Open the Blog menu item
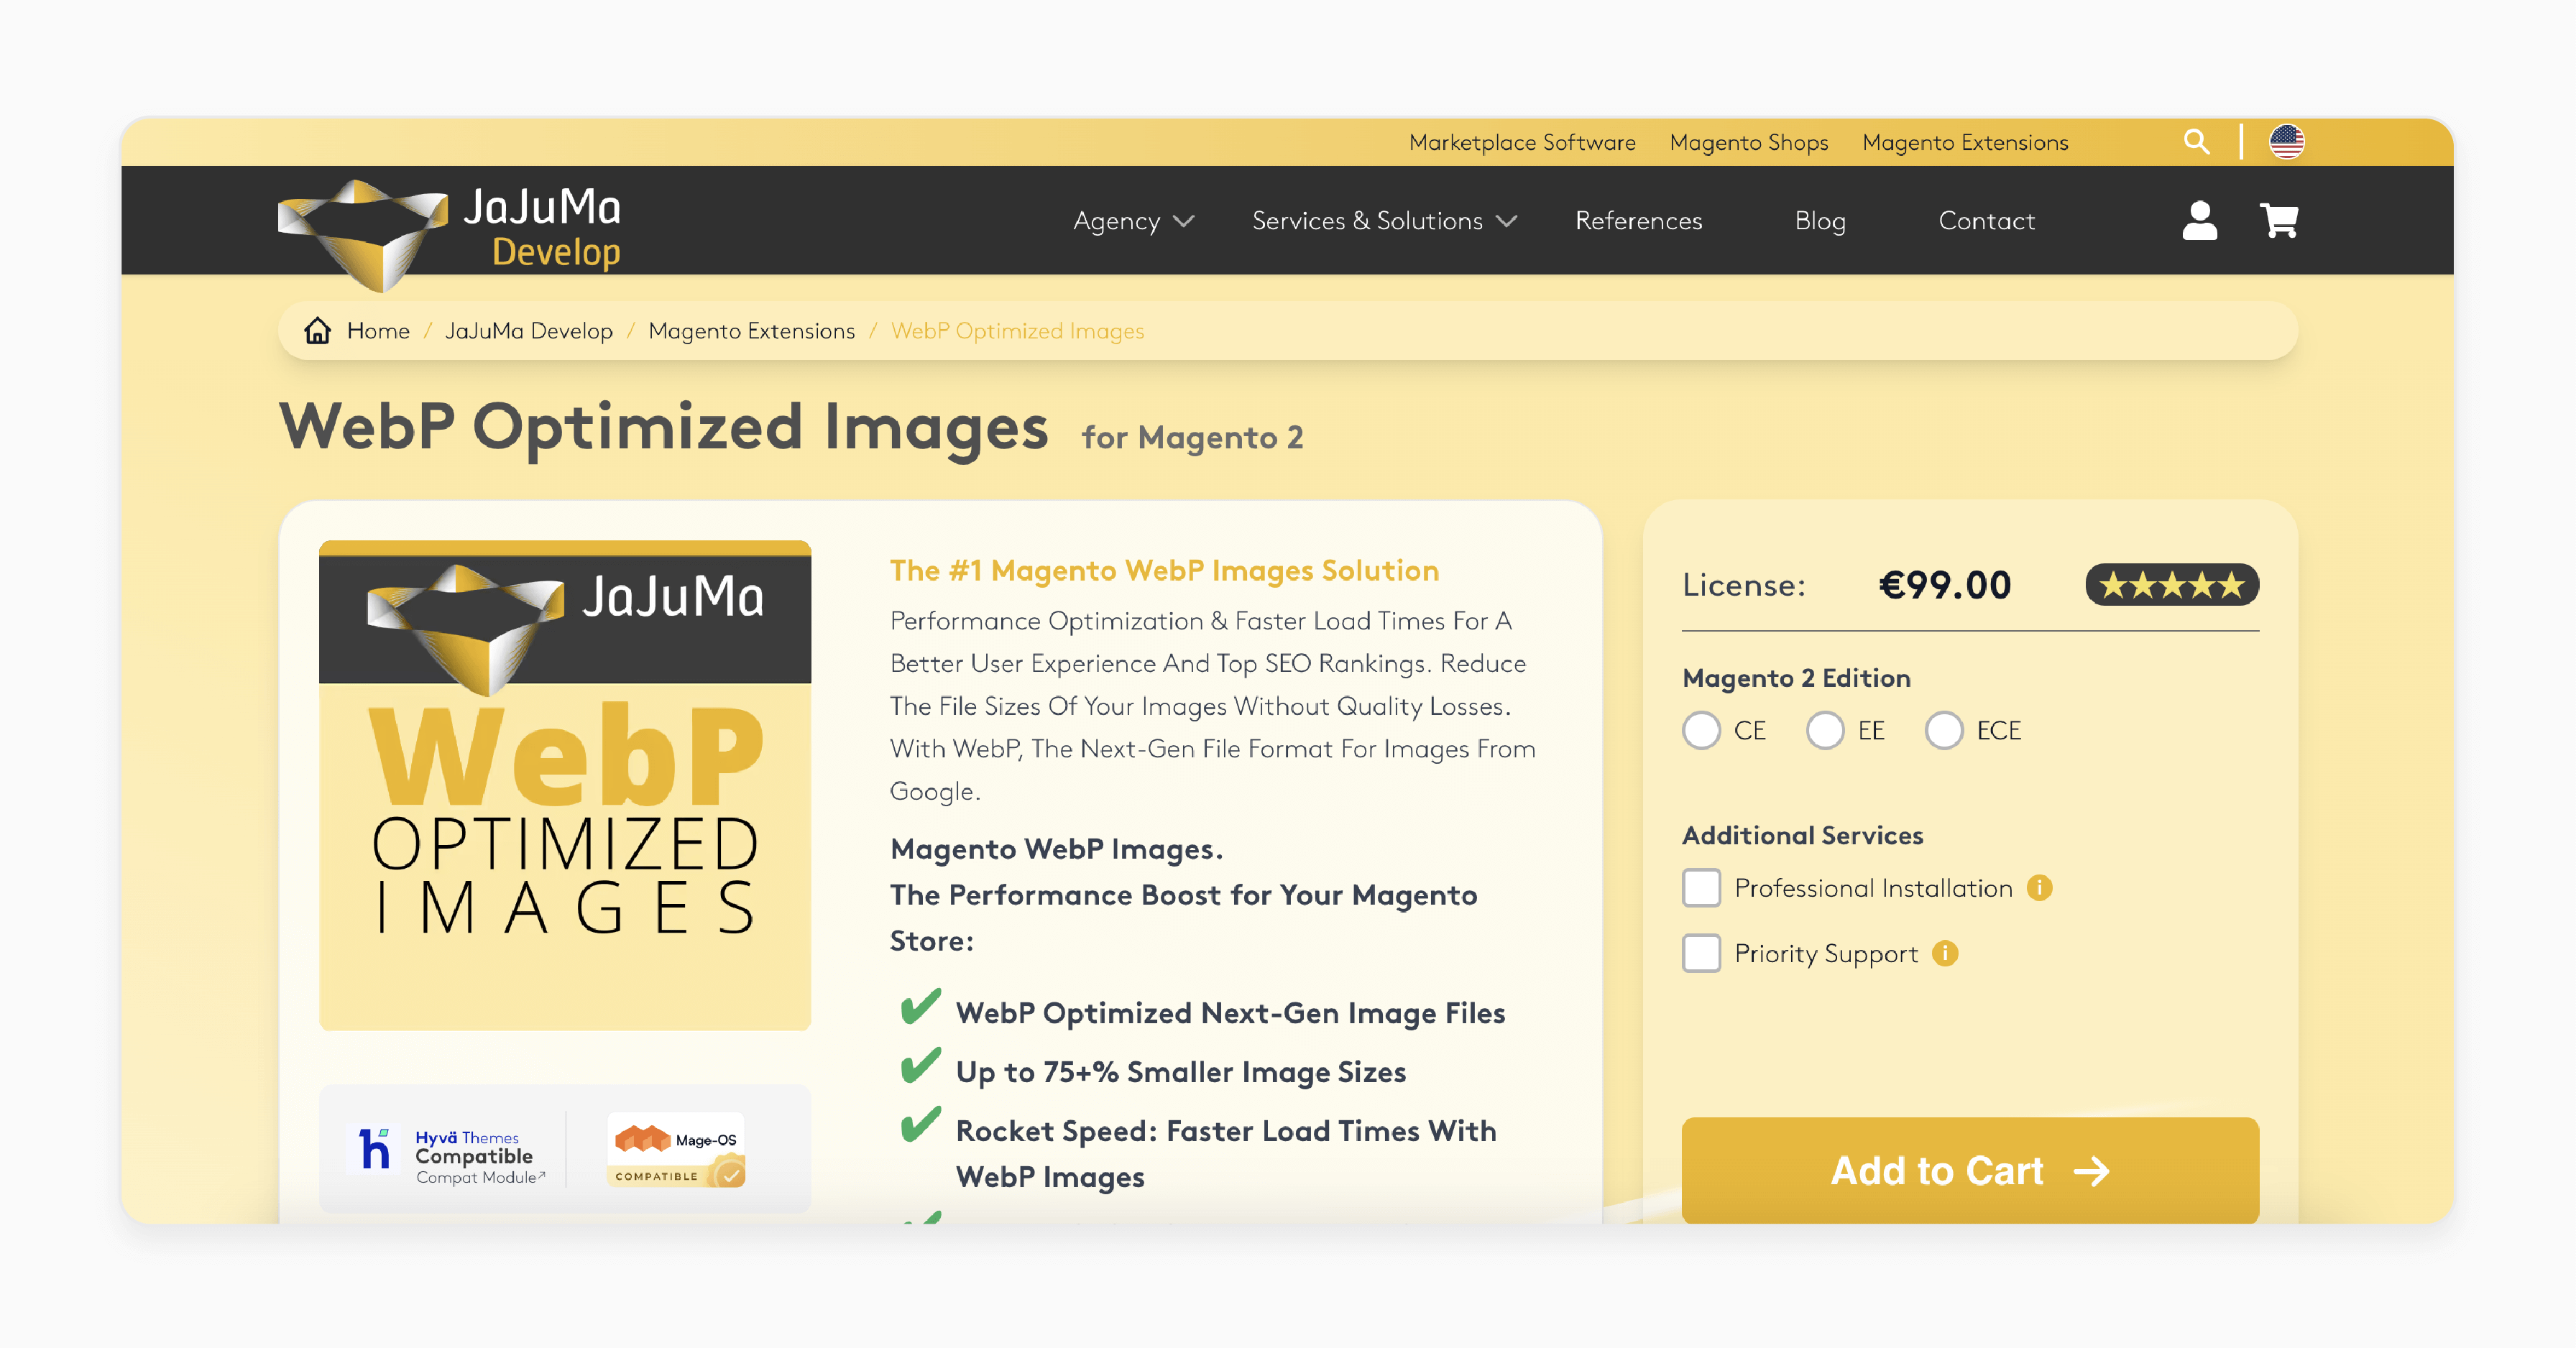Image resolution: width=2576 pixels, height=1348 pixels. coord(1820,221)
